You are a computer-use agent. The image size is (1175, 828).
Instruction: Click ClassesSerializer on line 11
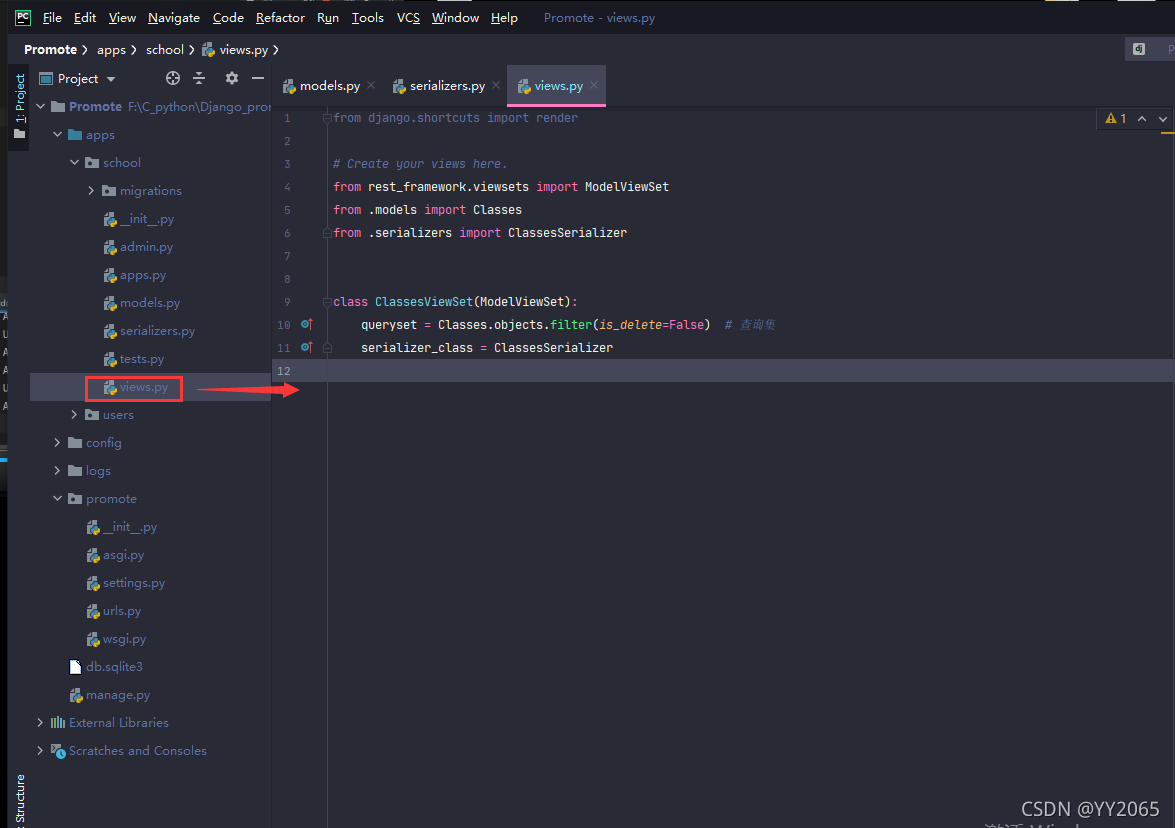pyautogui.click(x=553, y=348)
